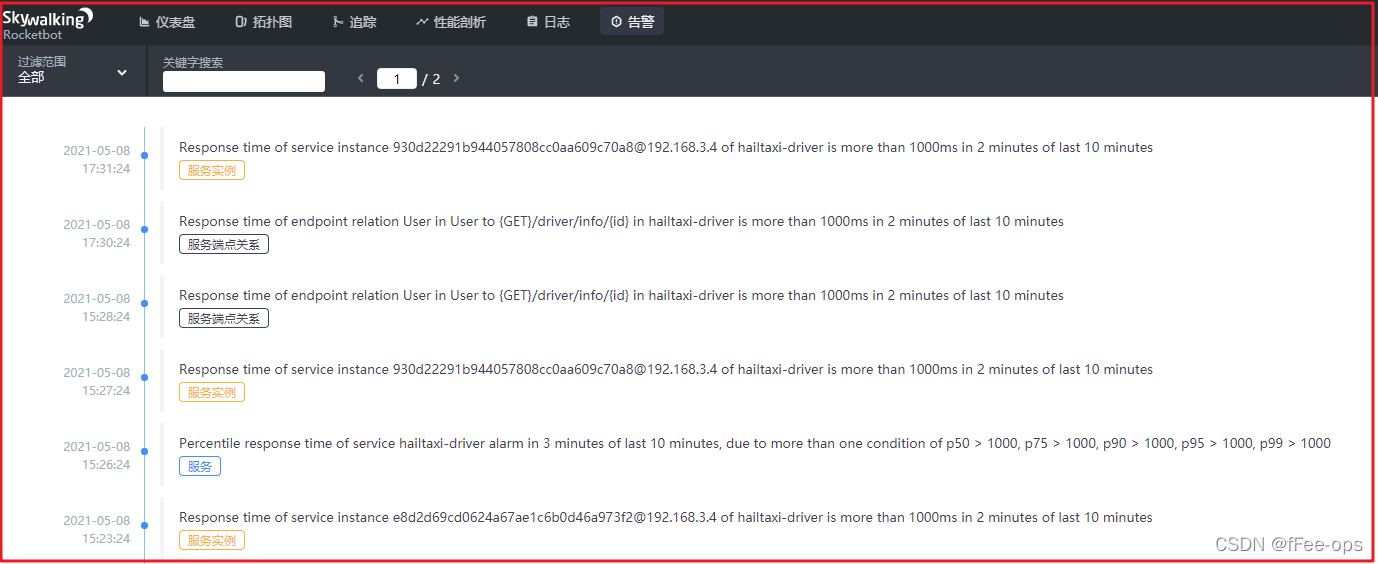This screenshot has height=564, width=1378.
Task: Click timeline dot for 15:23:24 alarm
Action: click(x=145, y=525)
